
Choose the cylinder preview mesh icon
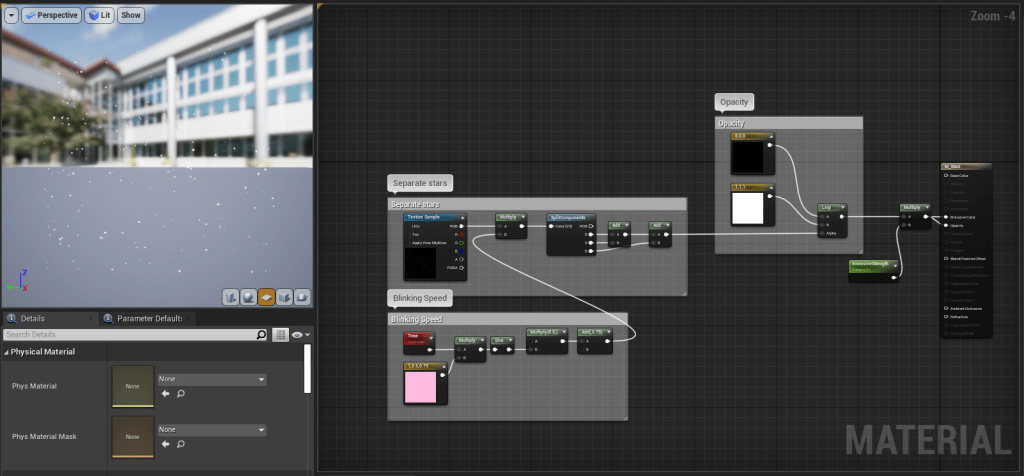(x=230, y=297)
